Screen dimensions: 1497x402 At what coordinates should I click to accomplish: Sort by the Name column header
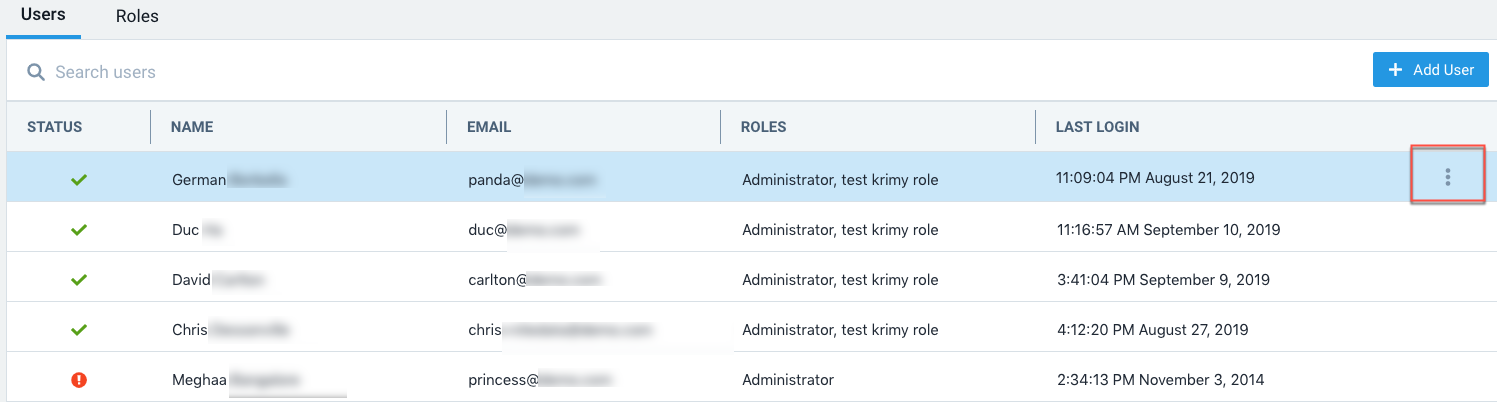(192, 127)
